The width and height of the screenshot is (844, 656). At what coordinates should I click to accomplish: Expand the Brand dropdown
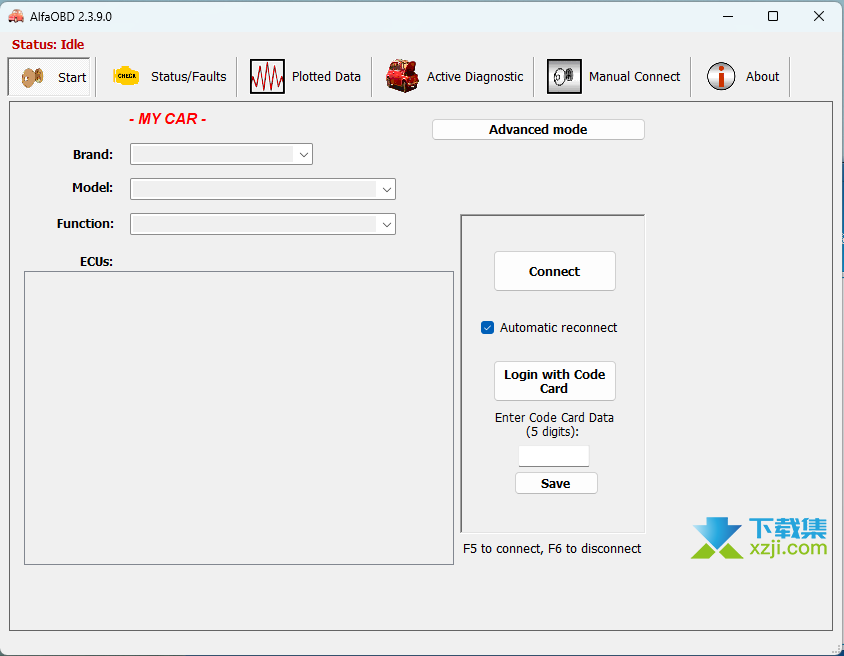click(302, 154)
